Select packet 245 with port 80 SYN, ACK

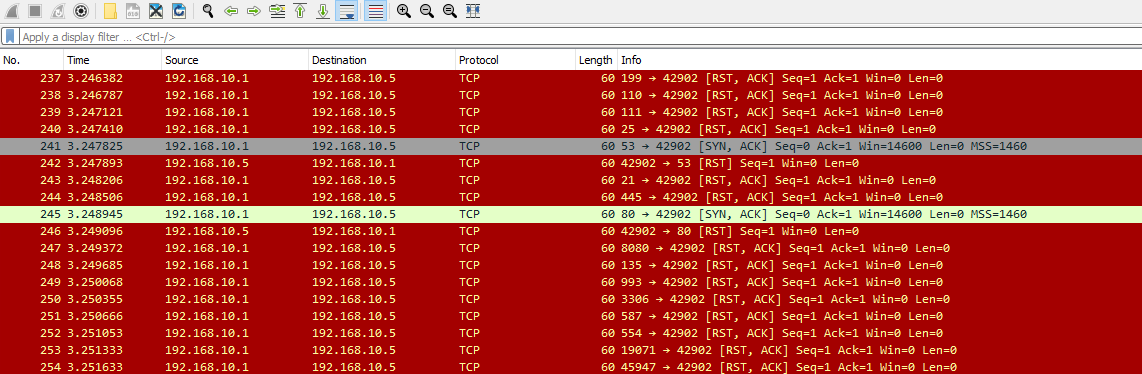pyautogui.click(x=571, y=215)
